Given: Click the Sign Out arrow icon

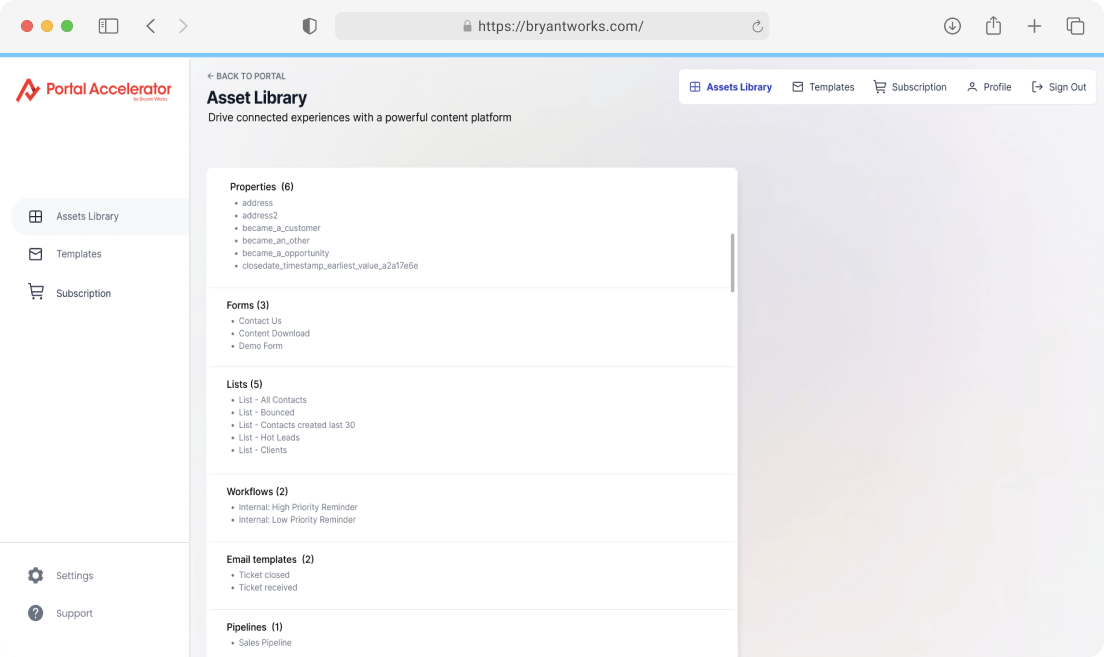Looking at the screenshot, I should pos(1037,87).
